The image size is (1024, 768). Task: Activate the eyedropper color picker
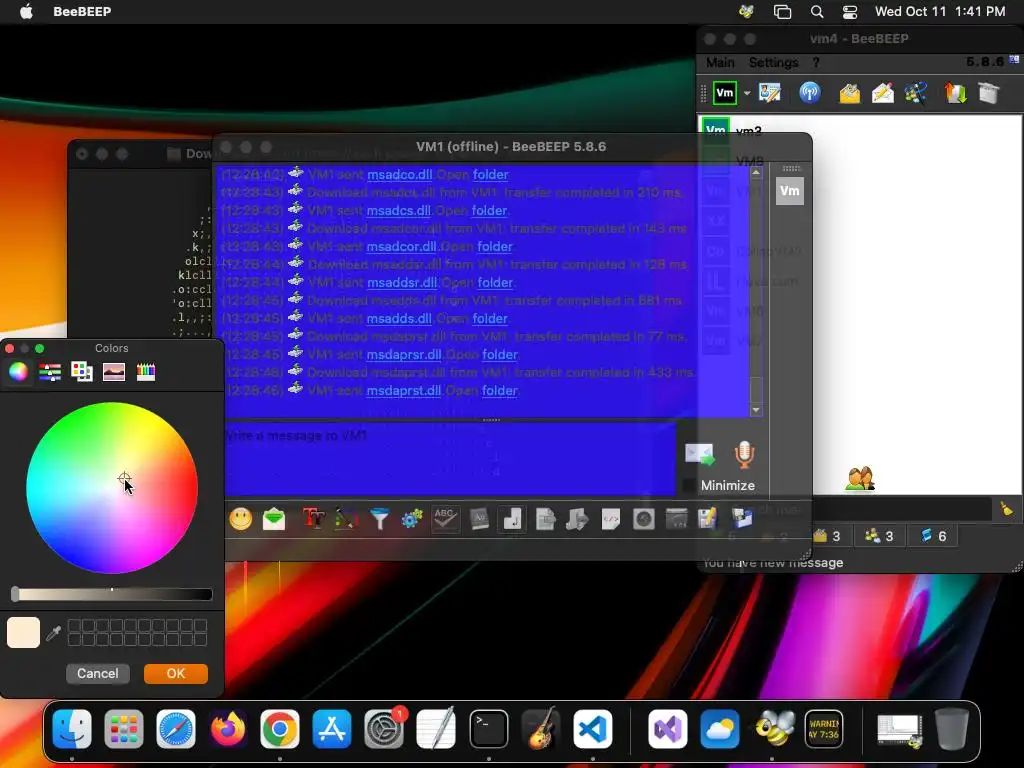(54, 632)
